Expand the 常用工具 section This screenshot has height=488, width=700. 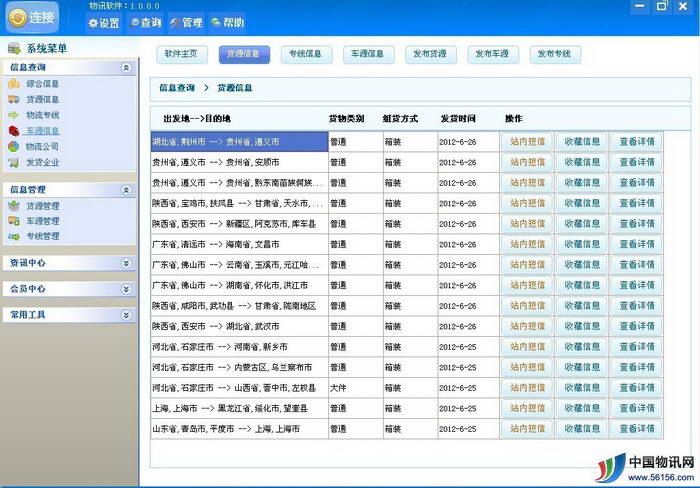pyautogui.click(x=126, y=315)
